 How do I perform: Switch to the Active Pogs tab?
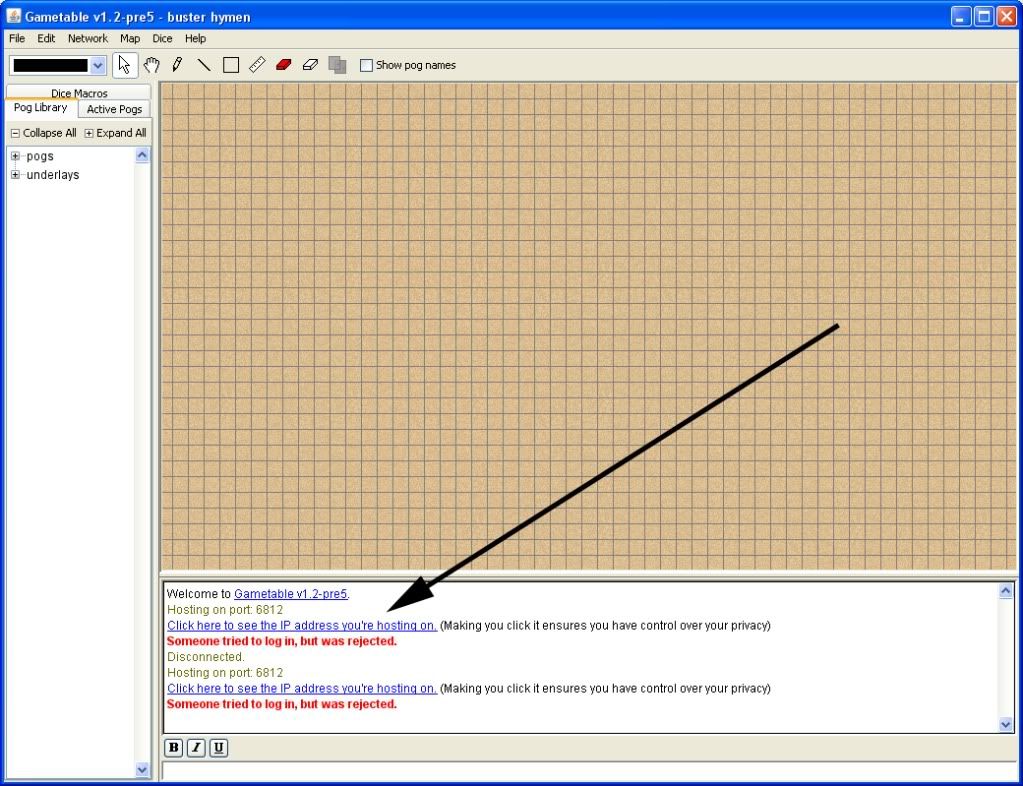pos(114,109)
